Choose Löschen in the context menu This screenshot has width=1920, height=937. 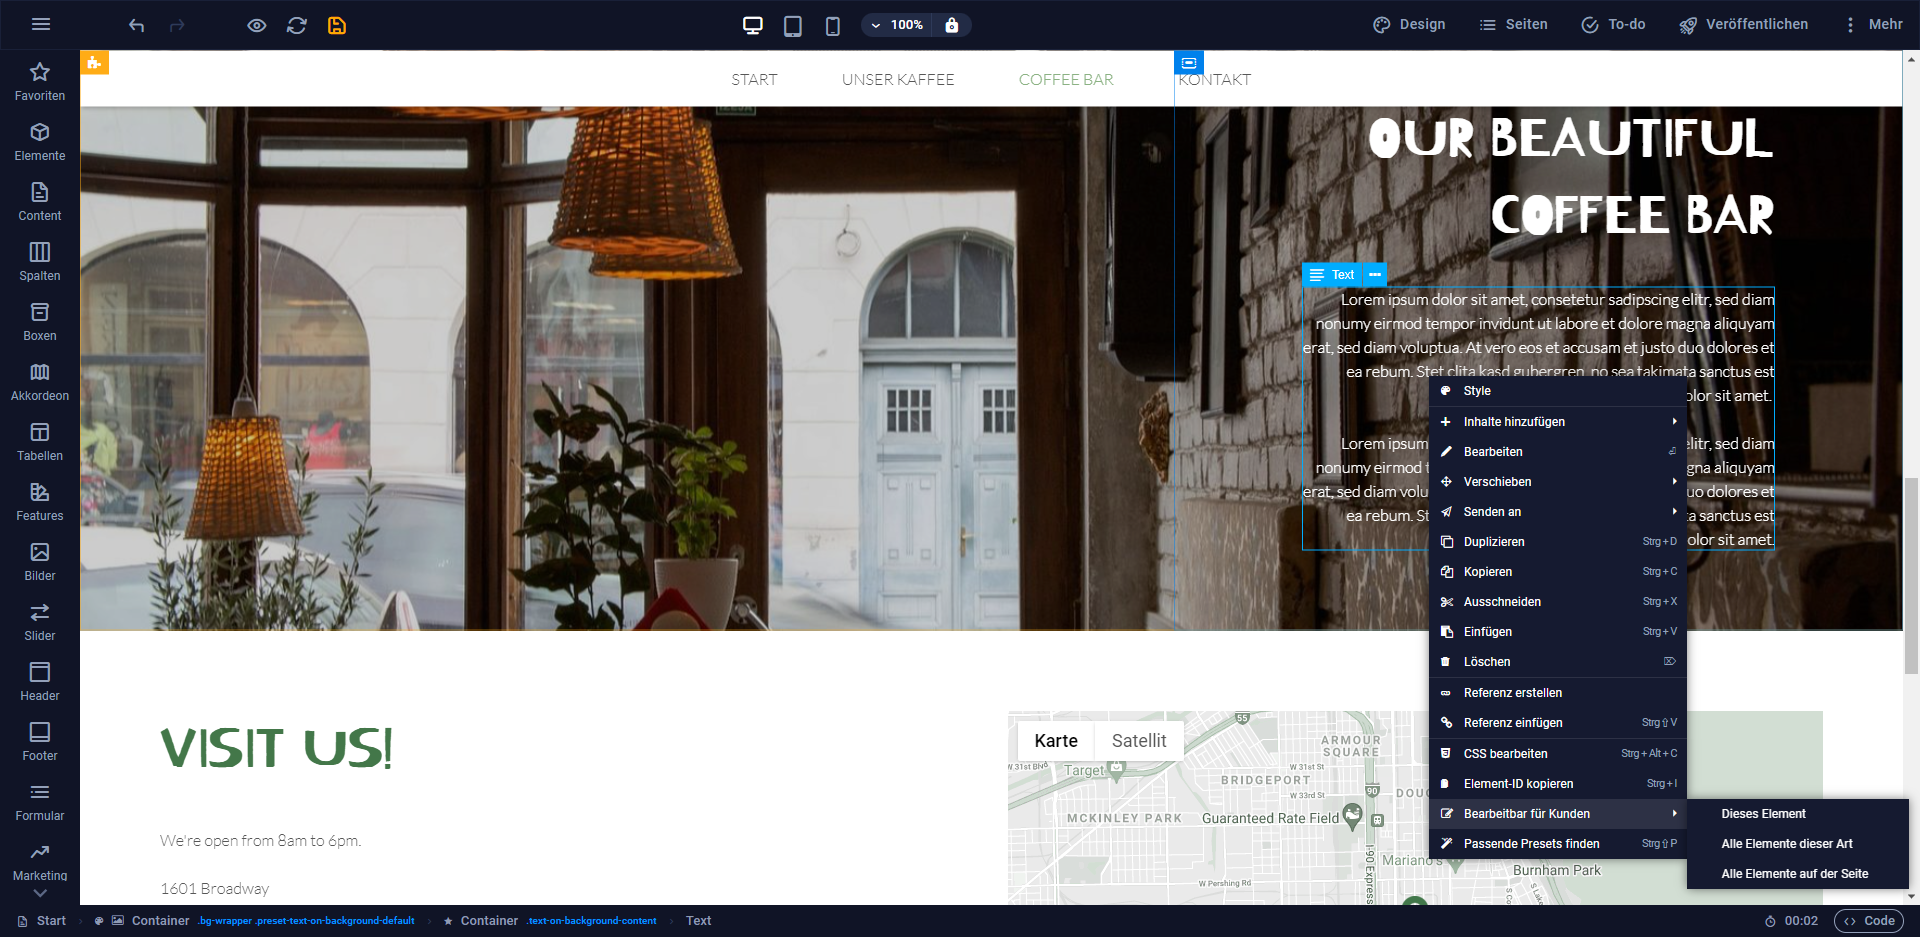click(1558, 662)
